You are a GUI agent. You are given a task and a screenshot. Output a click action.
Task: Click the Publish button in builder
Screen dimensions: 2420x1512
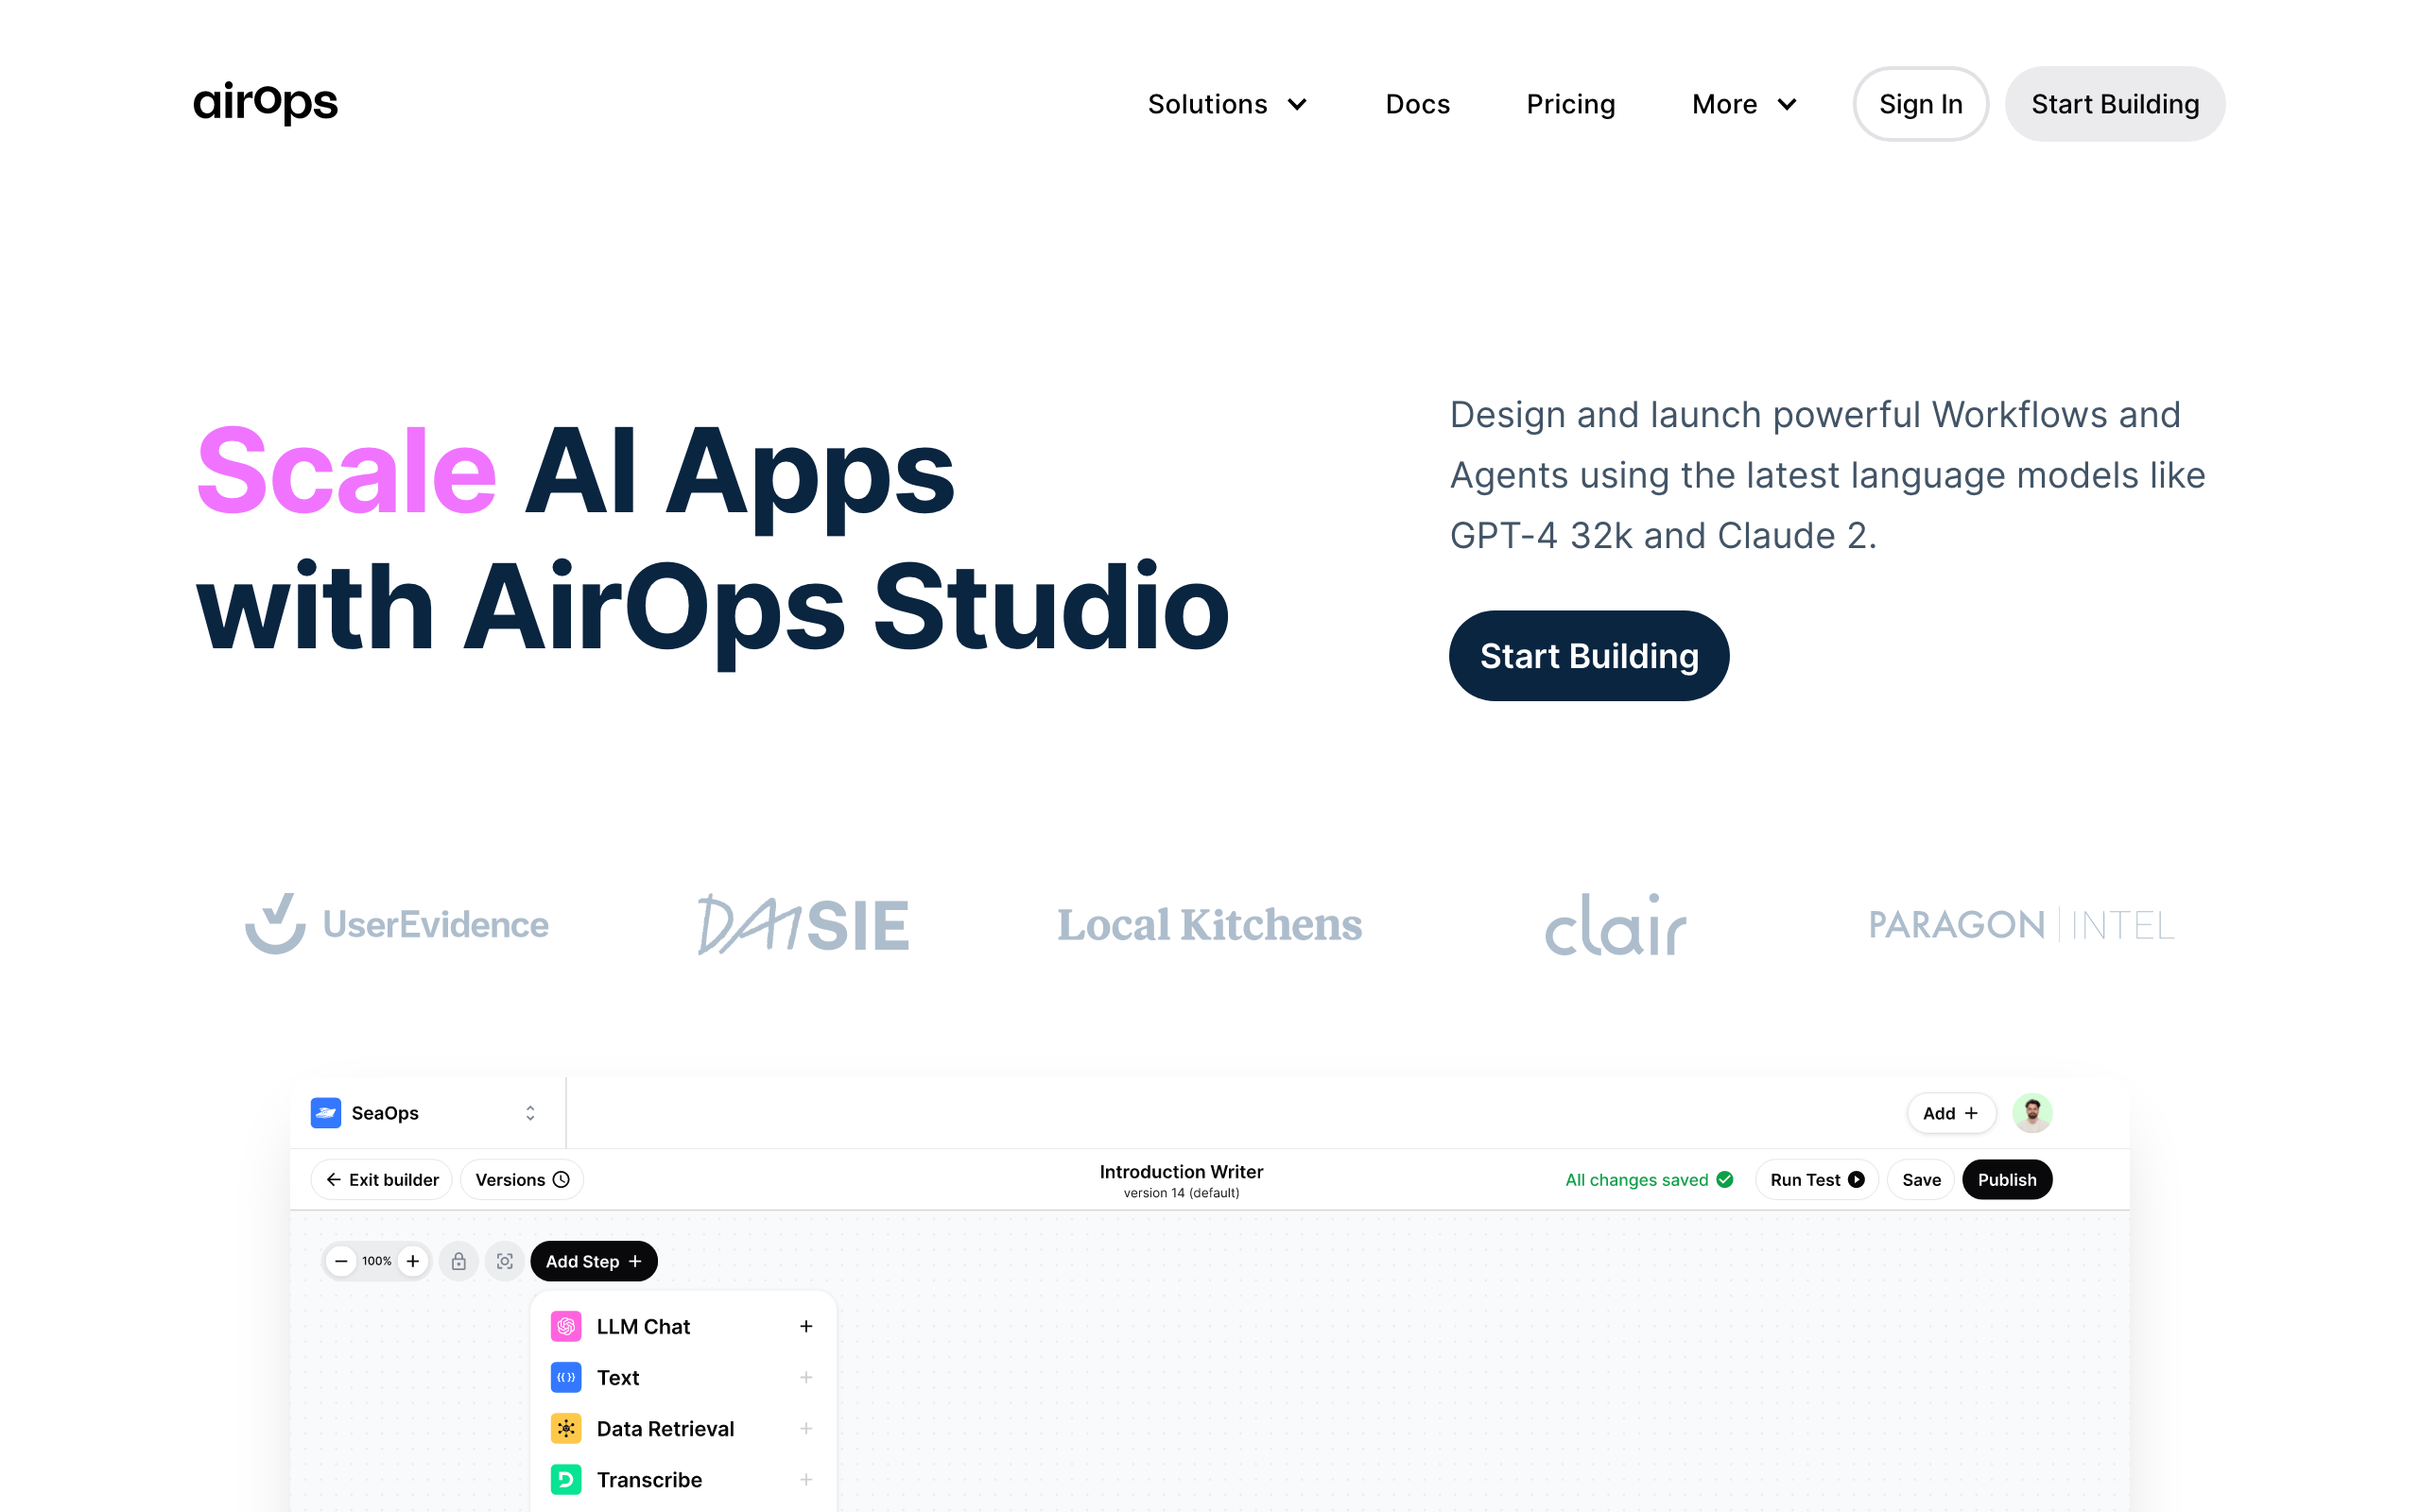click(x=2007, y=1179)
